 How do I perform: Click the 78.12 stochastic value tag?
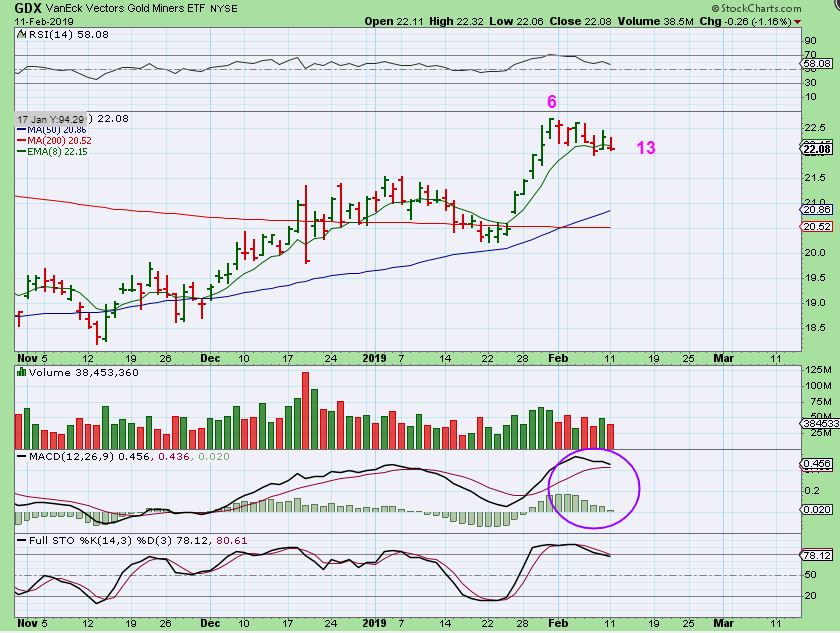click(817, 555)
